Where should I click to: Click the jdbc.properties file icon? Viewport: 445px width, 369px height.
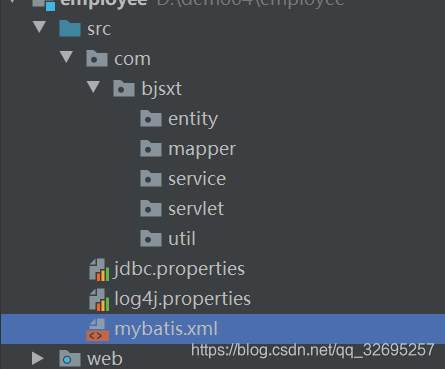pyautogui.click(x=99, y=269)
